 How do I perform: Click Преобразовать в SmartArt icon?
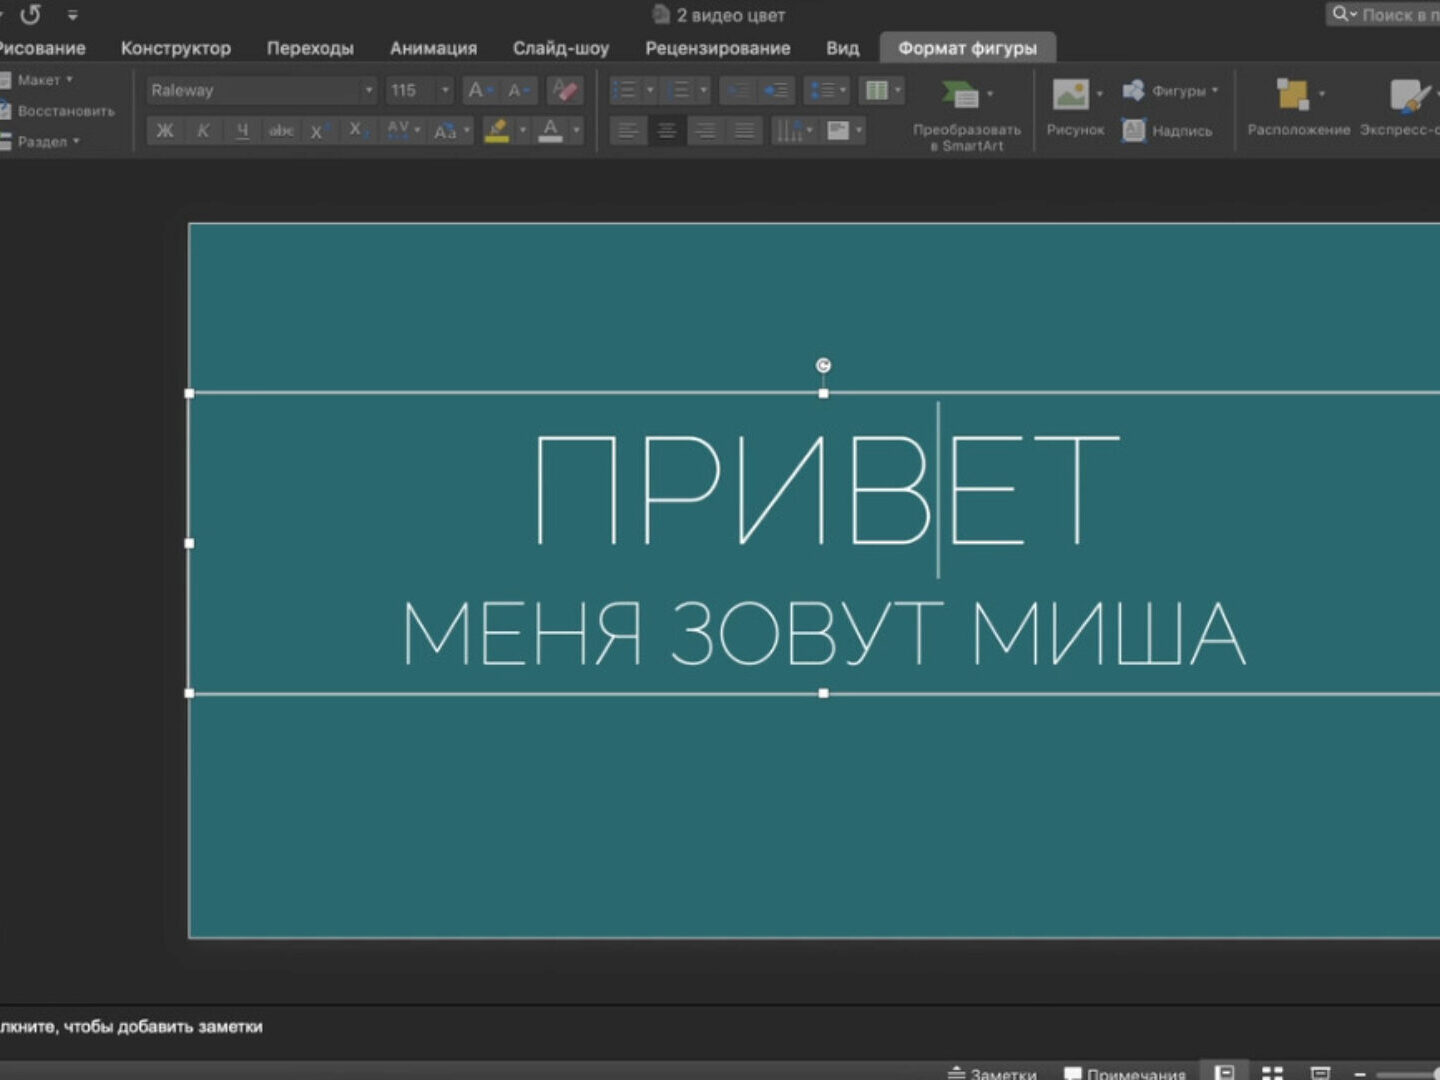tap(961, 96)
